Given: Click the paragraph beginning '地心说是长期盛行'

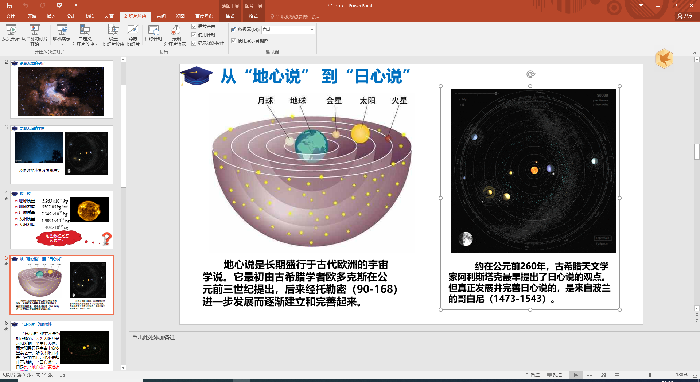Looking at the screenshot, I should pos(299,283).
